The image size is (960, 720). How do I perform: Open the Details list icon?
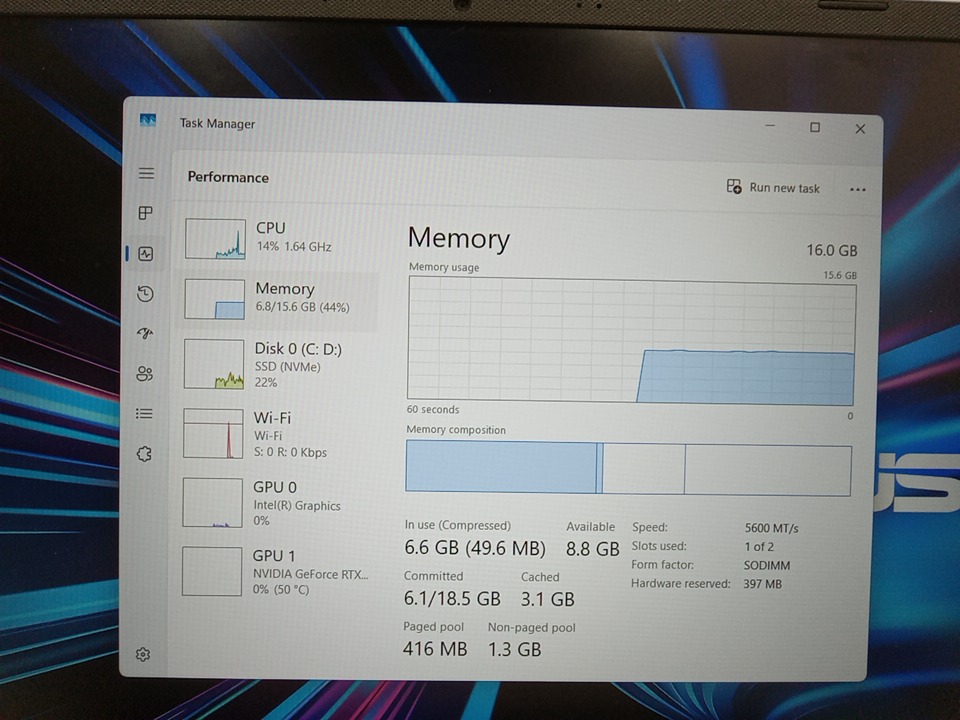145,414
